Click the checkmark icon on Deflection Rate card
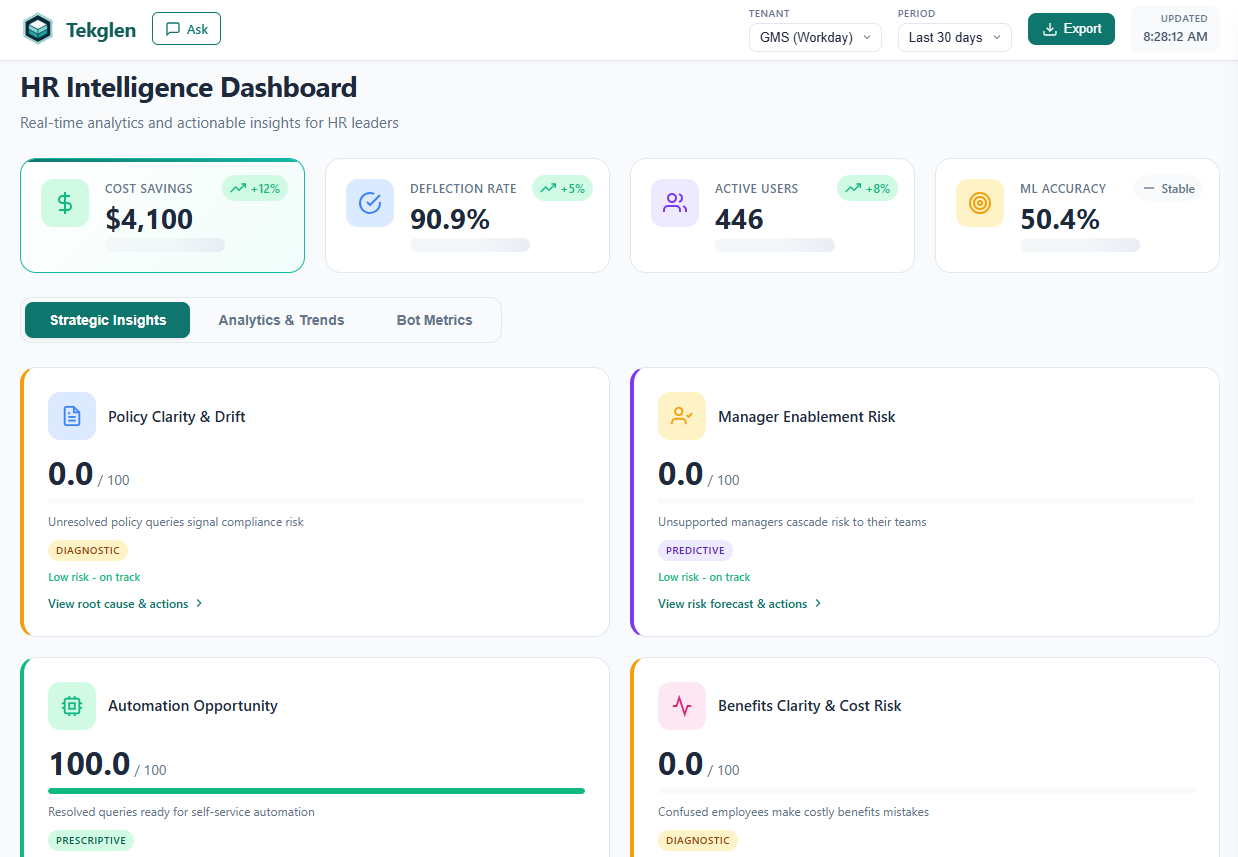This screenshot has width=1238, height=857. pos(370,203)
